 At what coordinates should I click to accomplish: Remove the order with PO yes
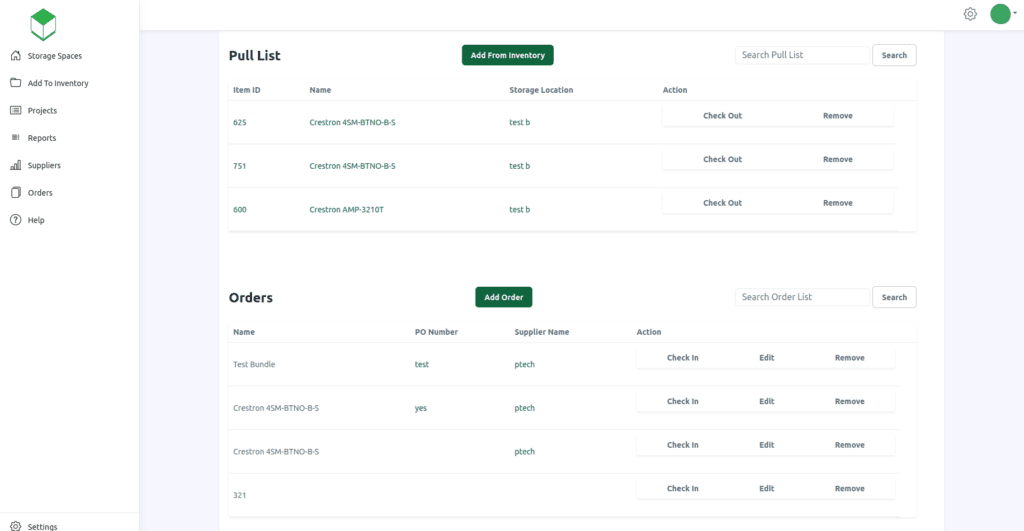[850, 402]
